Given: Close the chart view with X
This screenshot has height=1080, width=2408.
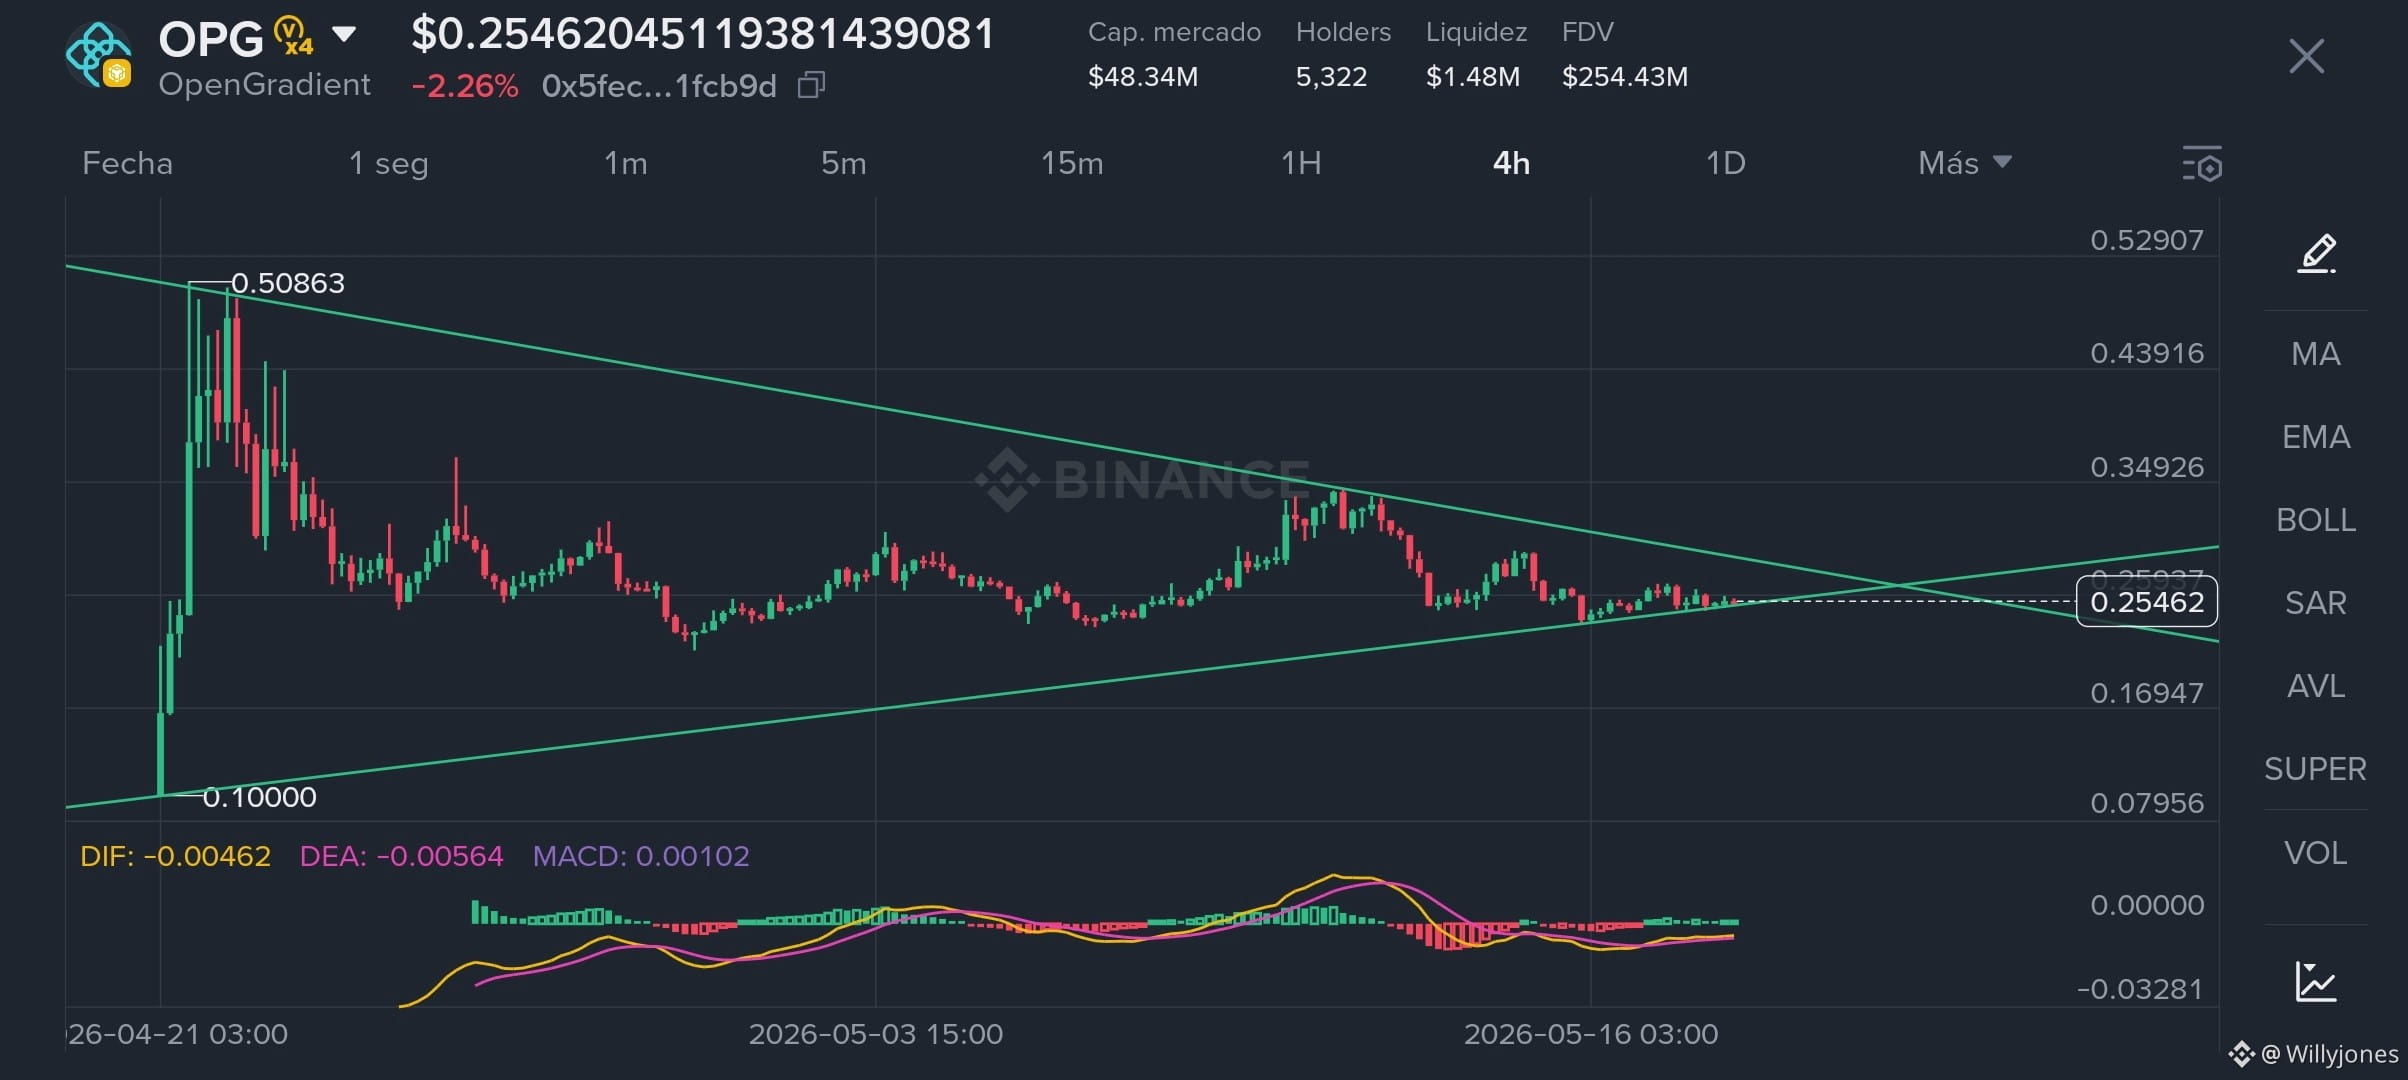Looking at the screenshot, I should 2306,56.
